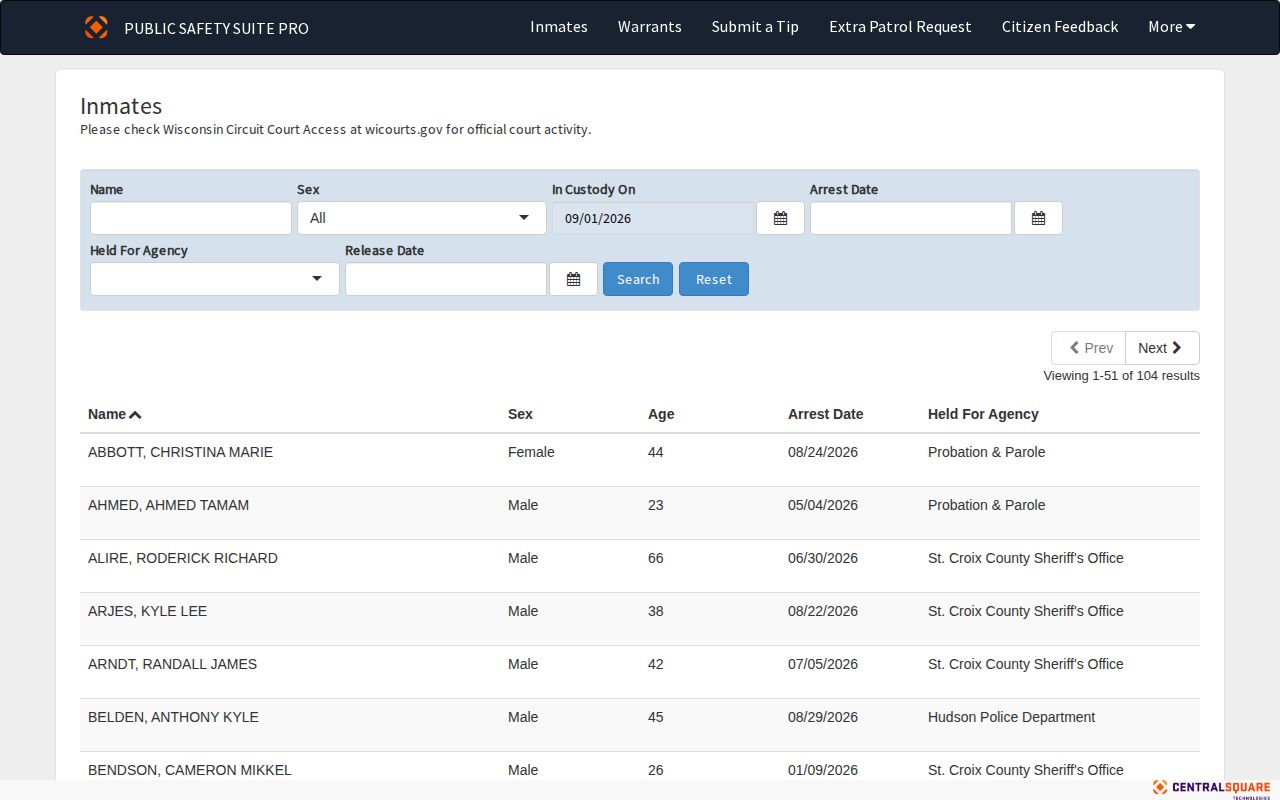Open the In Custody On calendar picker
The width and height of the screenshot is (1280, 800).
[780, 218]
